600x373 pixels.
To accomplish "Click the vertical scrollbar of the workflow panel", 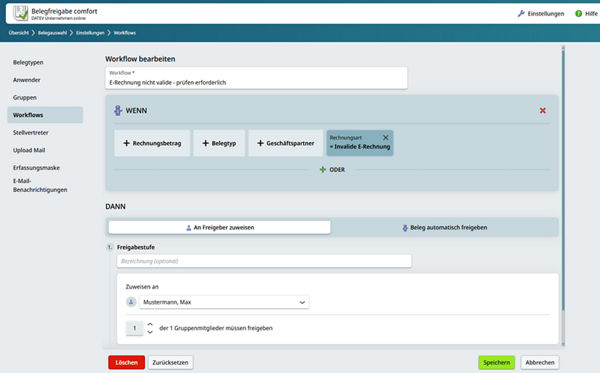I will (563, 180).
